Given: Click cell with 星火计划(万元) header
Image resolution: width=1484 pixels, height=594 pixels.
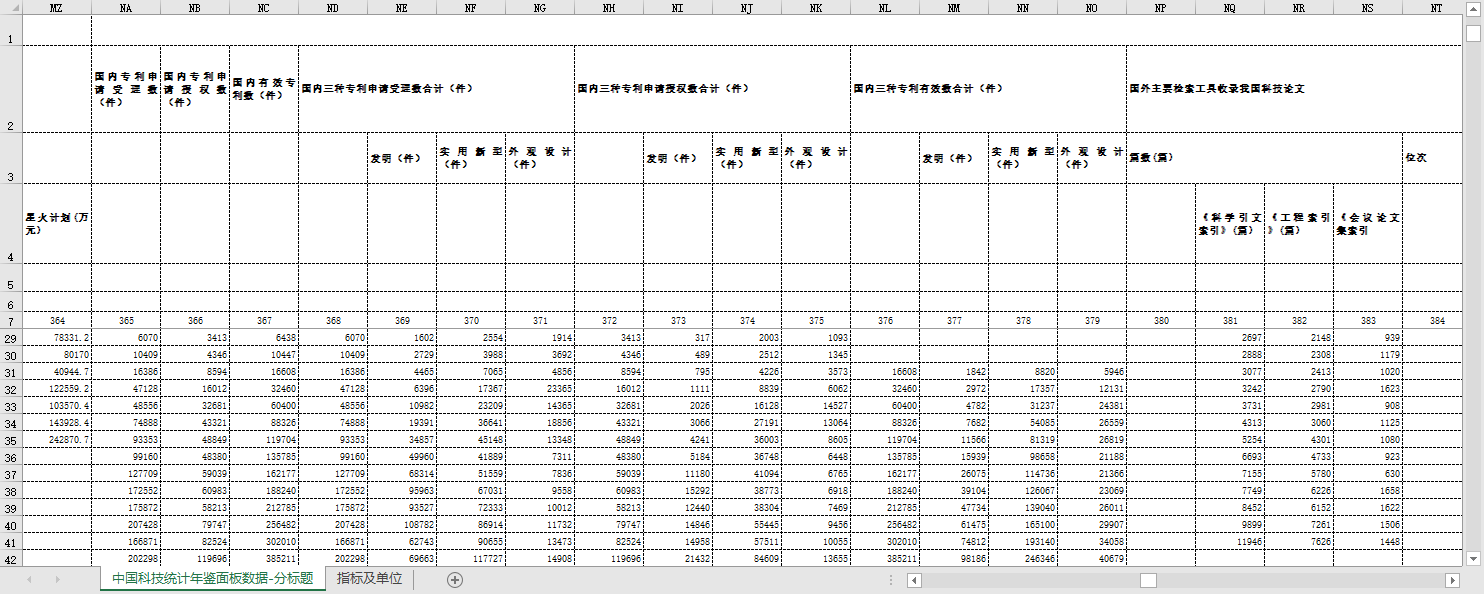Looking at the screenshot, I should pyautogui.click(x=56, y=223).
